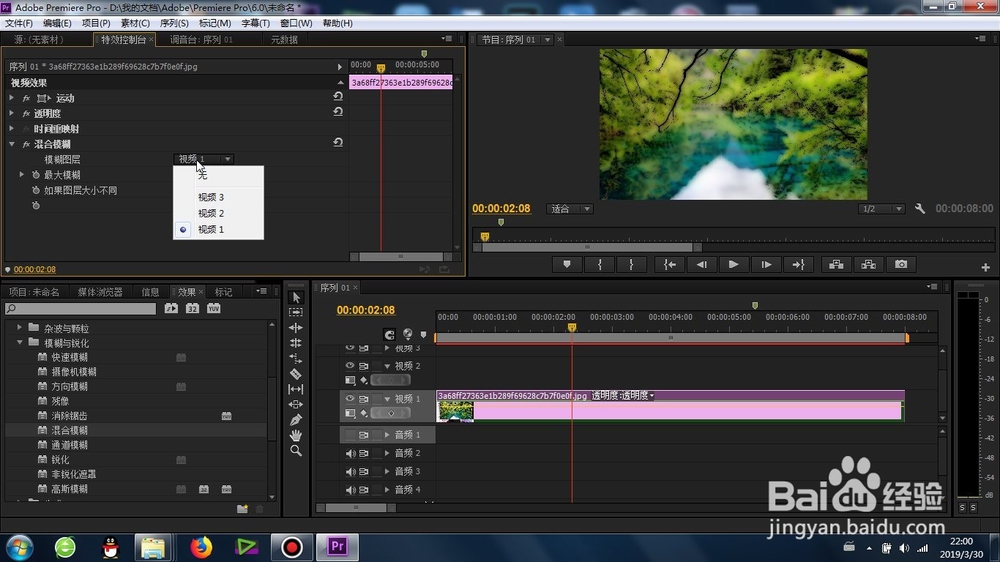Open program monitor settings wrench
1000x562 pixels.
(x=920, y=209)
